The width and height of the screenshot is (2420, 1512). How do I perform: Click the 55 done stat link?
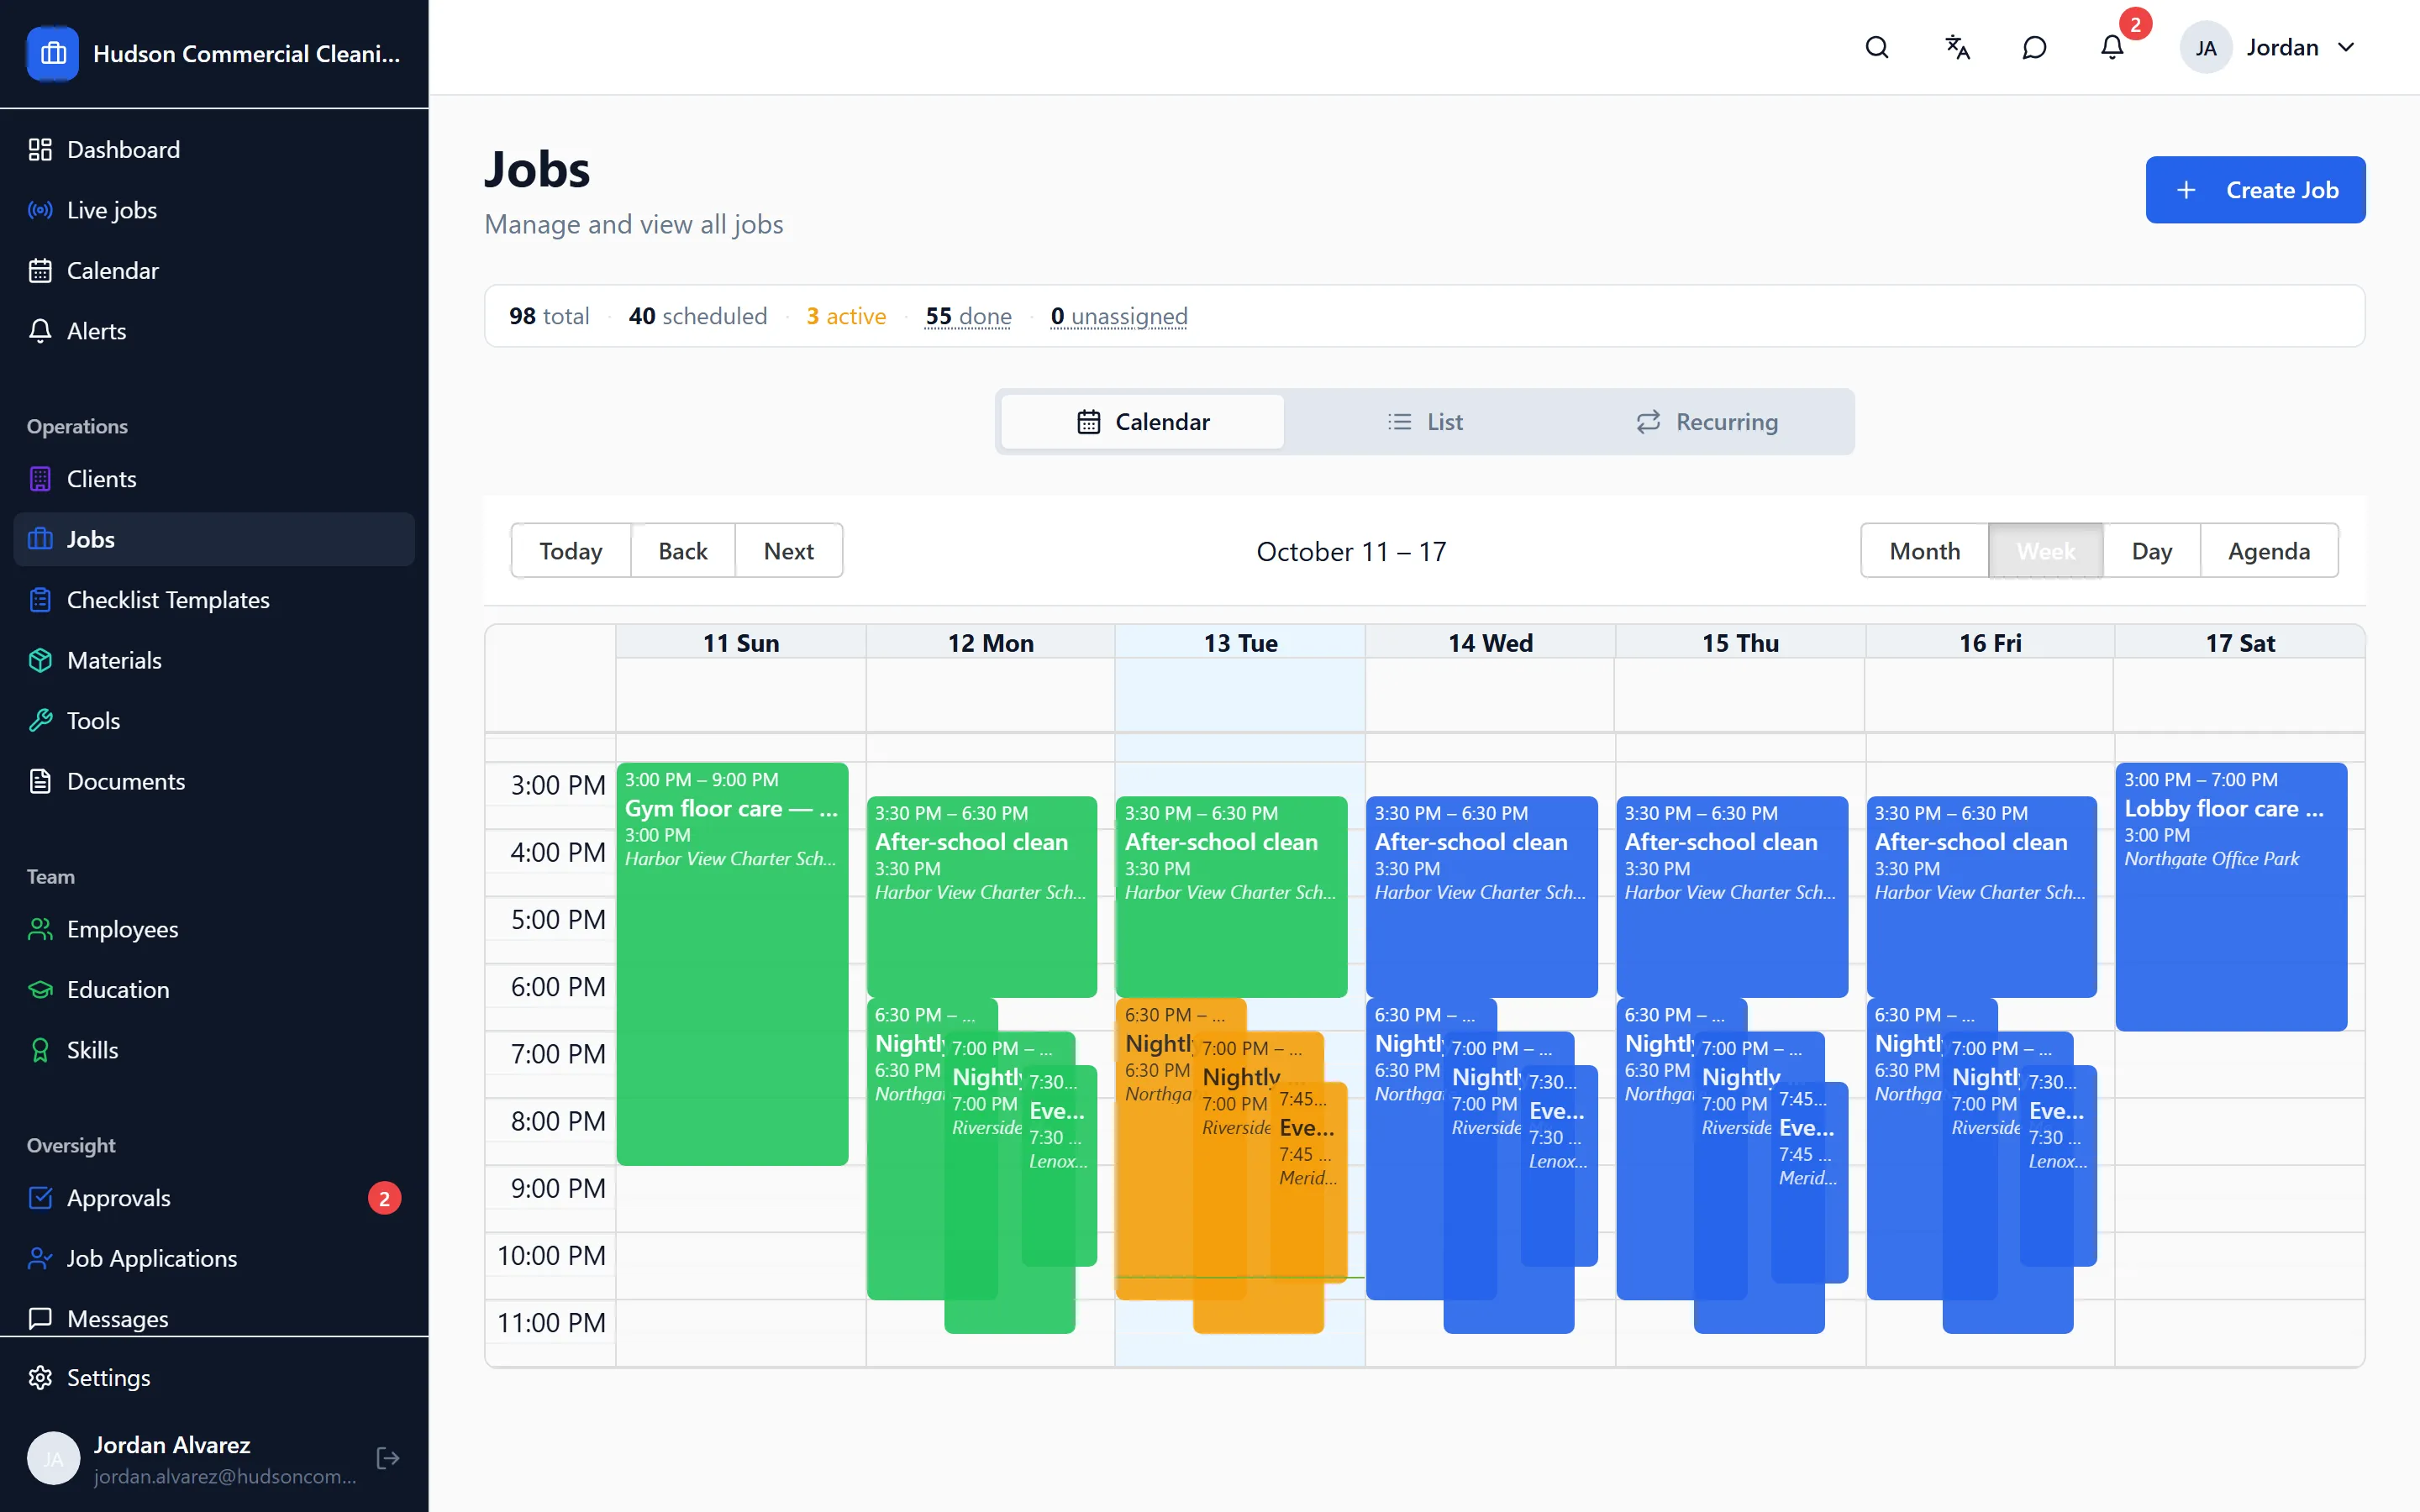pyautogui.click(x=968, y=316)
